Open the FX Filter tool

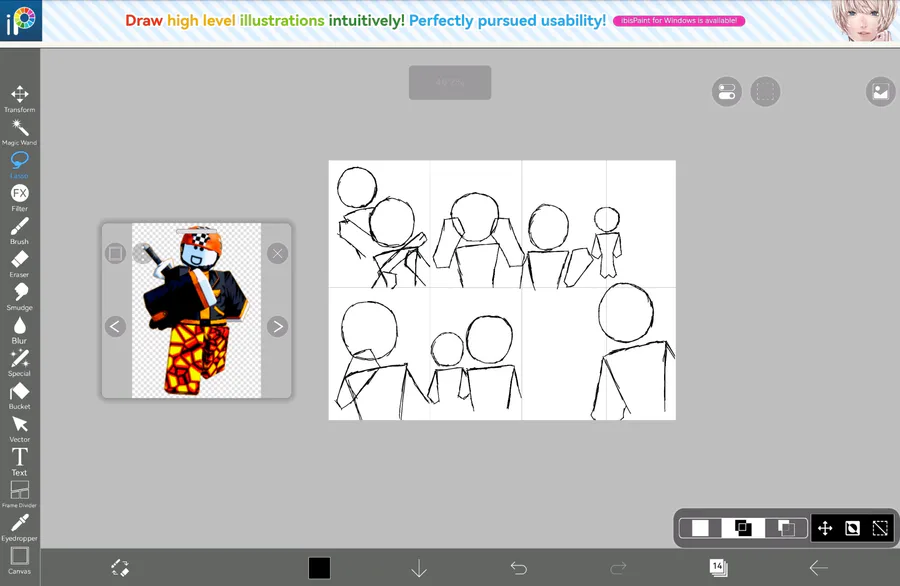(20, 198)
